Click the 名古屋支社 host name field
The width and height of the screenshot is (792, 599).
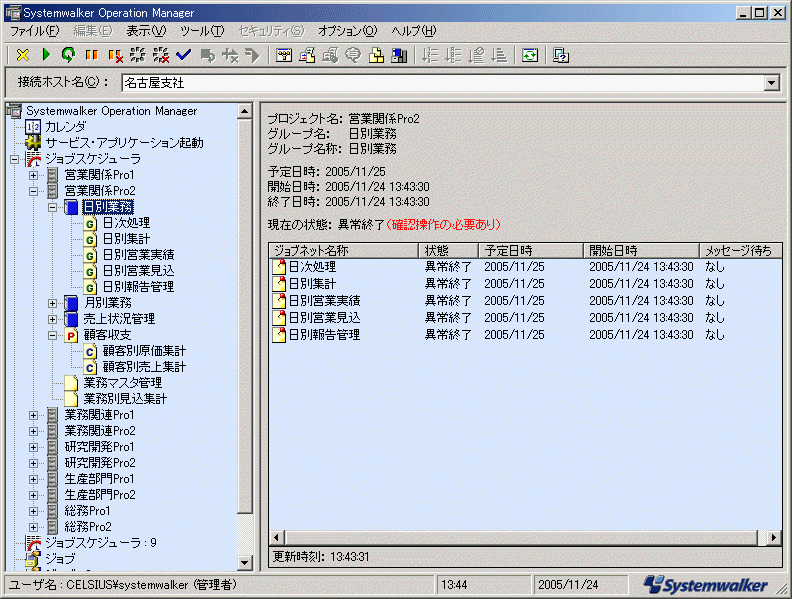443,83
